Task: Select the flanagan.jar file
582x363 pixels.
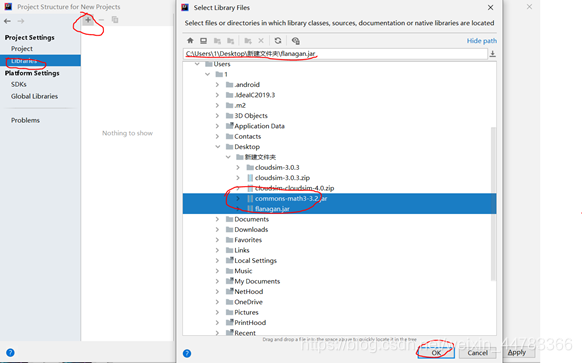Action: pyautogui.click(x=272, y=209)
